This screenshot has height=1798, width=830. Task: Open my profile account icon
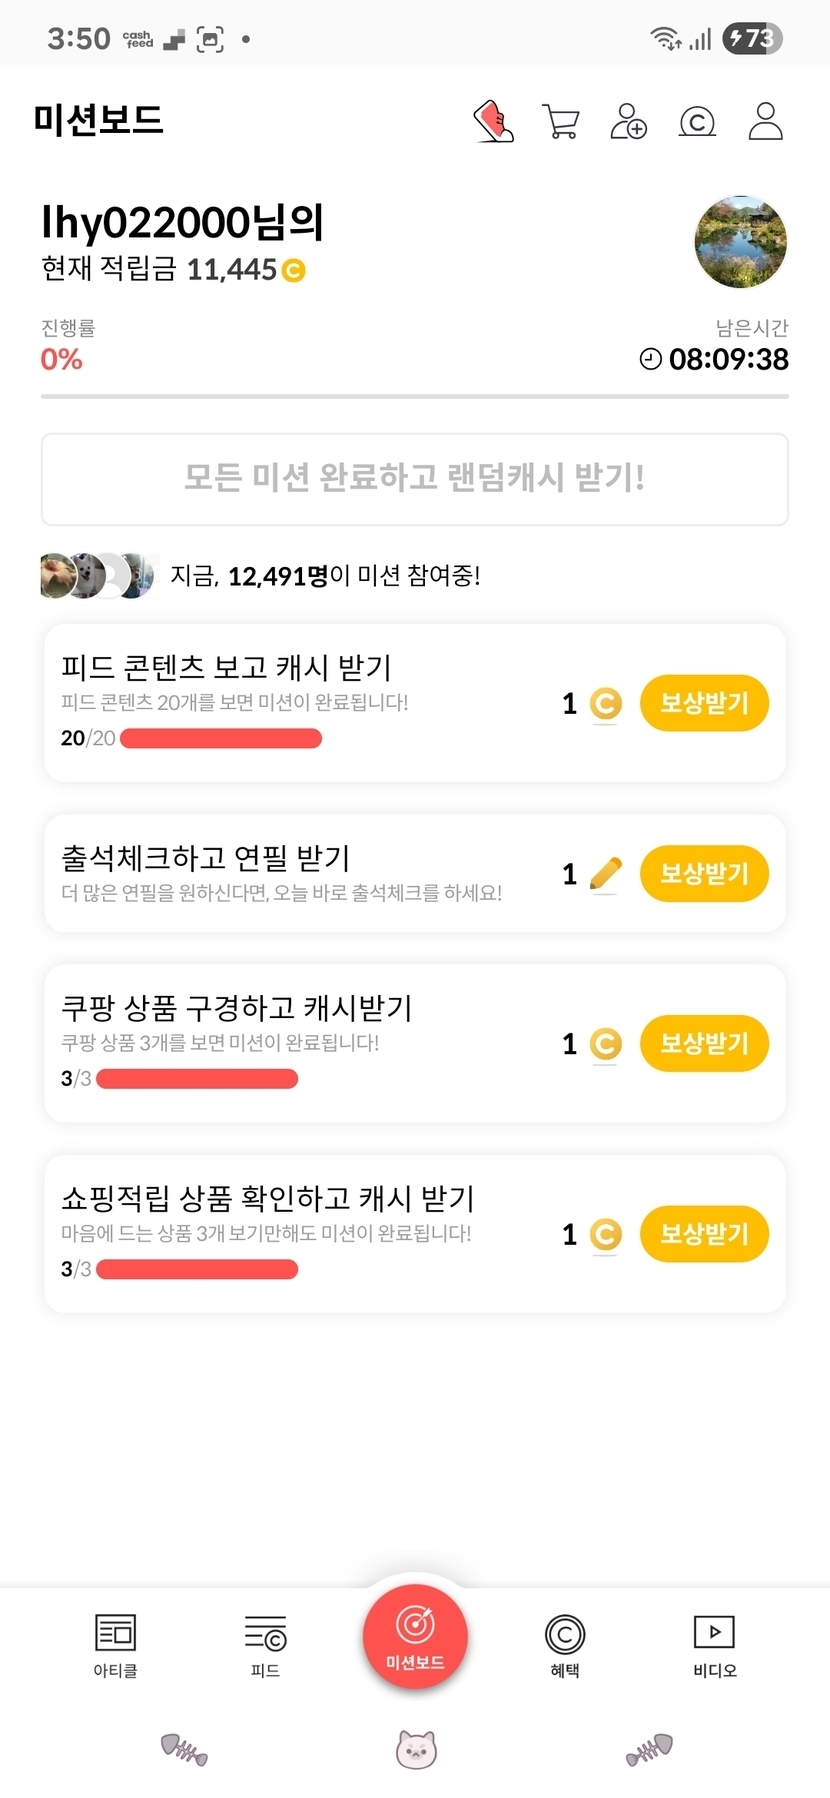tap(765, 121)
